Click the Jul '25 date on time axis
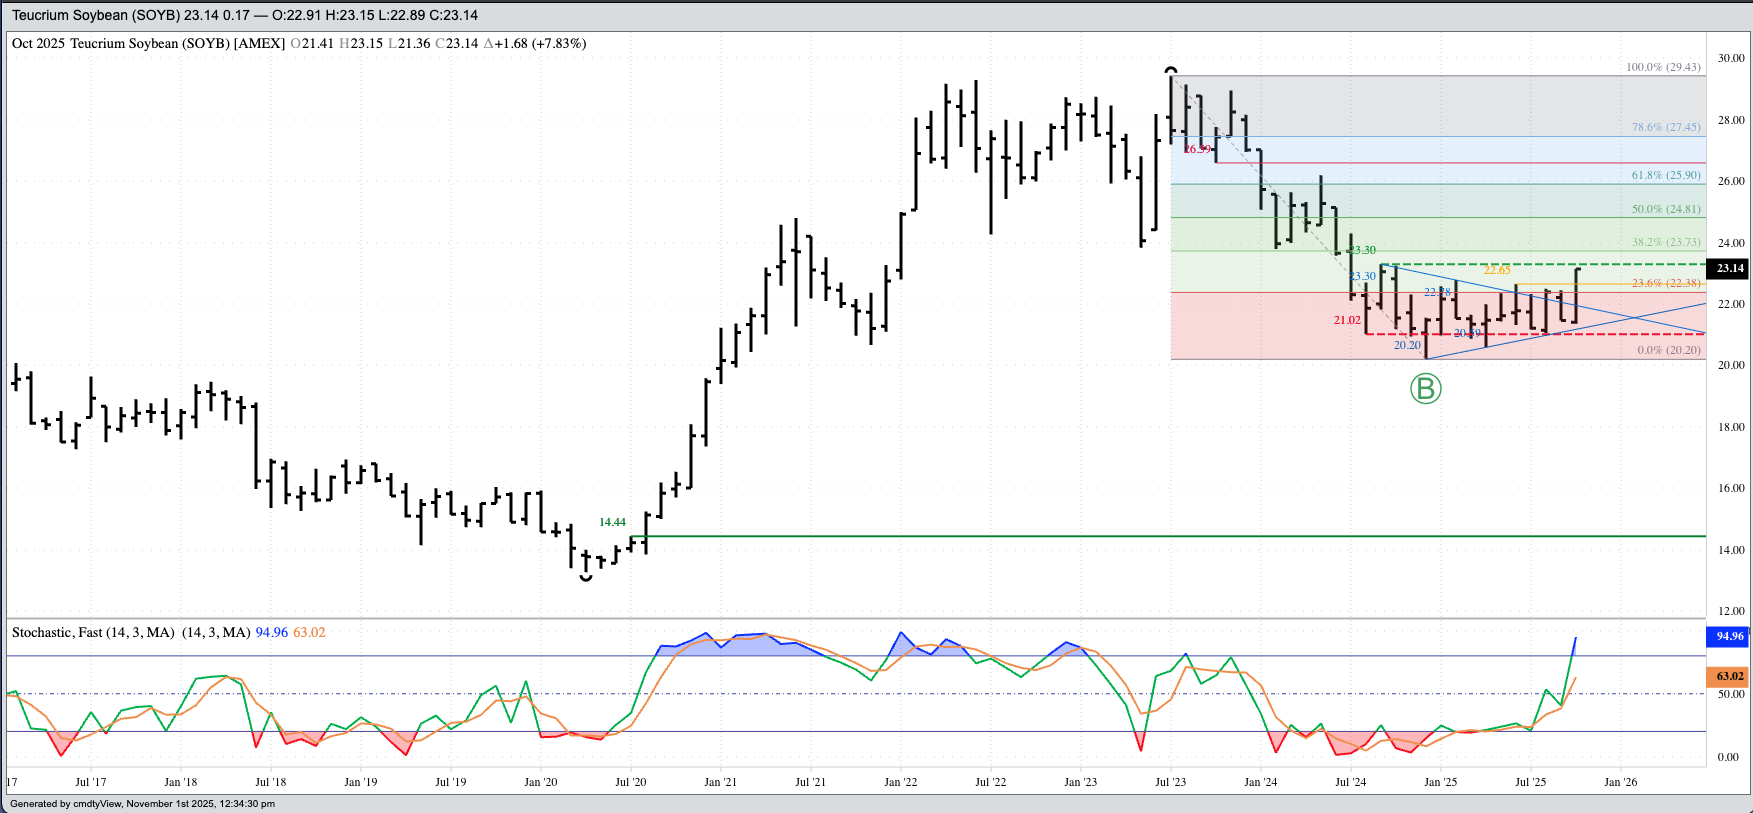This screenshot has width=1753, height=813. tap(1530, 782)
